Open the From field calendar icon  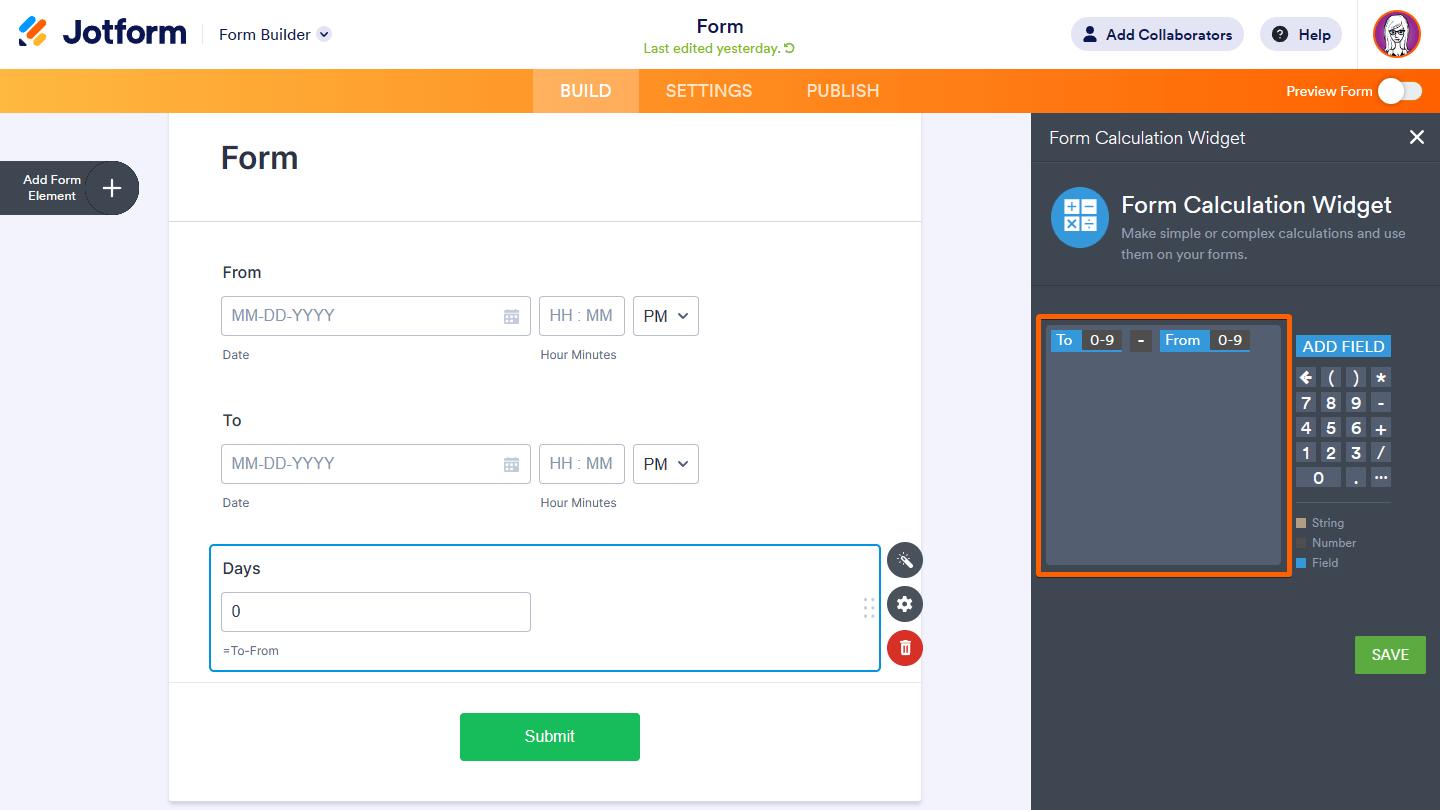(x=511, y=316)
